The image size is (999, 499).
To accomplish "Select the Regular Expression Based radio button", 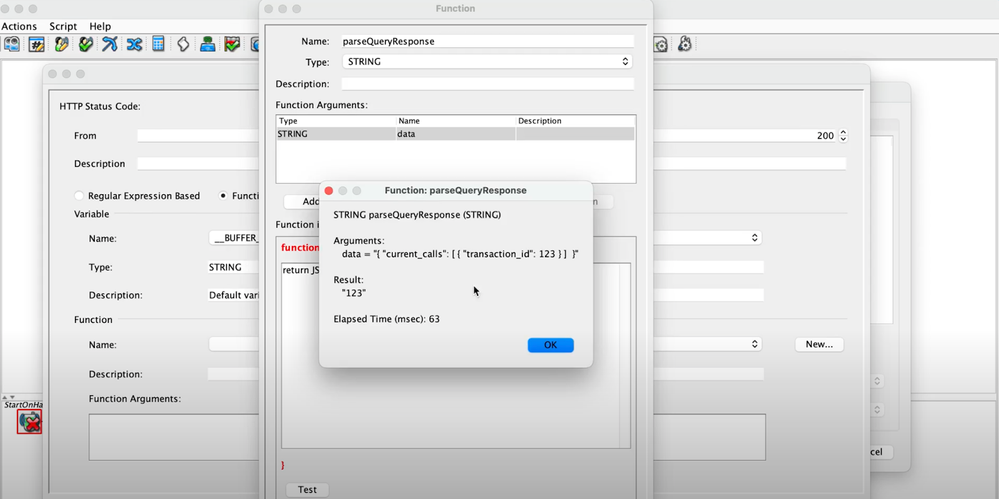I will [x=79, y=196].
